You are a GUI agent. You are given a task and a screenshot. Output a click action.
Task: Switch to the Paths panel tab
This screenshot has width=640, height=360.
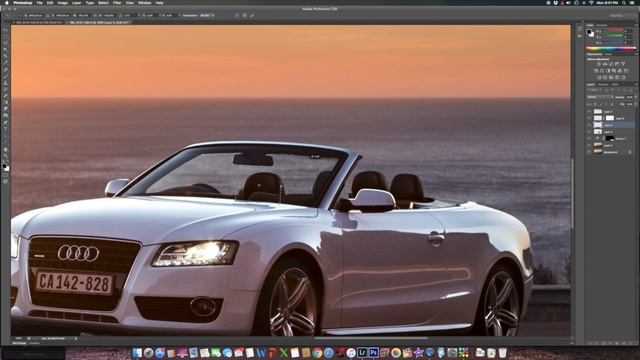click(615, 84)
